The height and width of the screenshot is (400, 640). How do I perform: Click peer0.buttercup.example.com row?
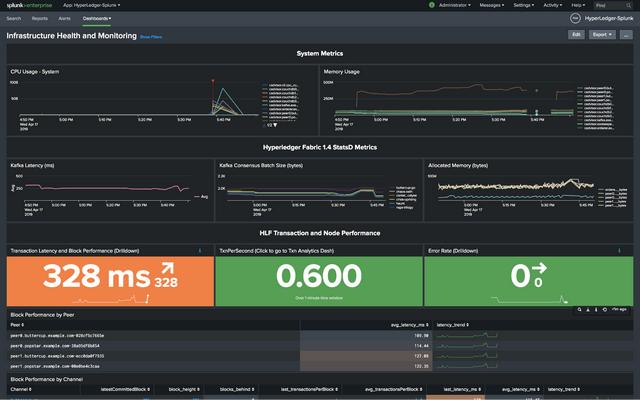coord(320,336)
